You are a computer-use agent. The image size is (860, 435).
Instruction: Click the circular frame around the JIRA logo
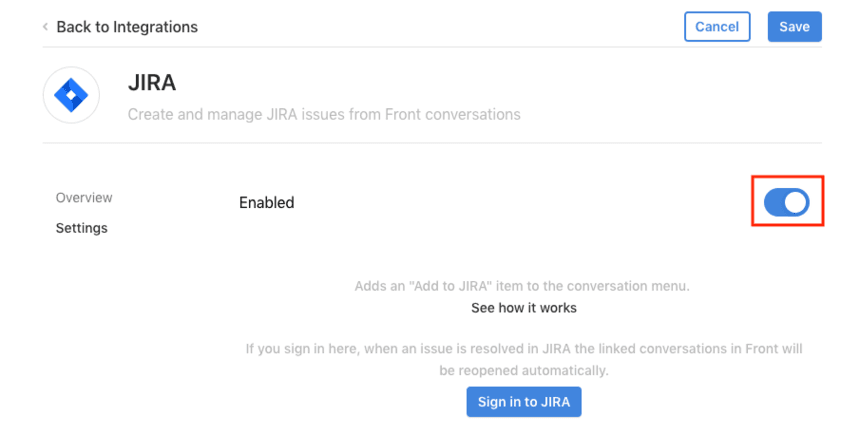click(x=71, y=95)
